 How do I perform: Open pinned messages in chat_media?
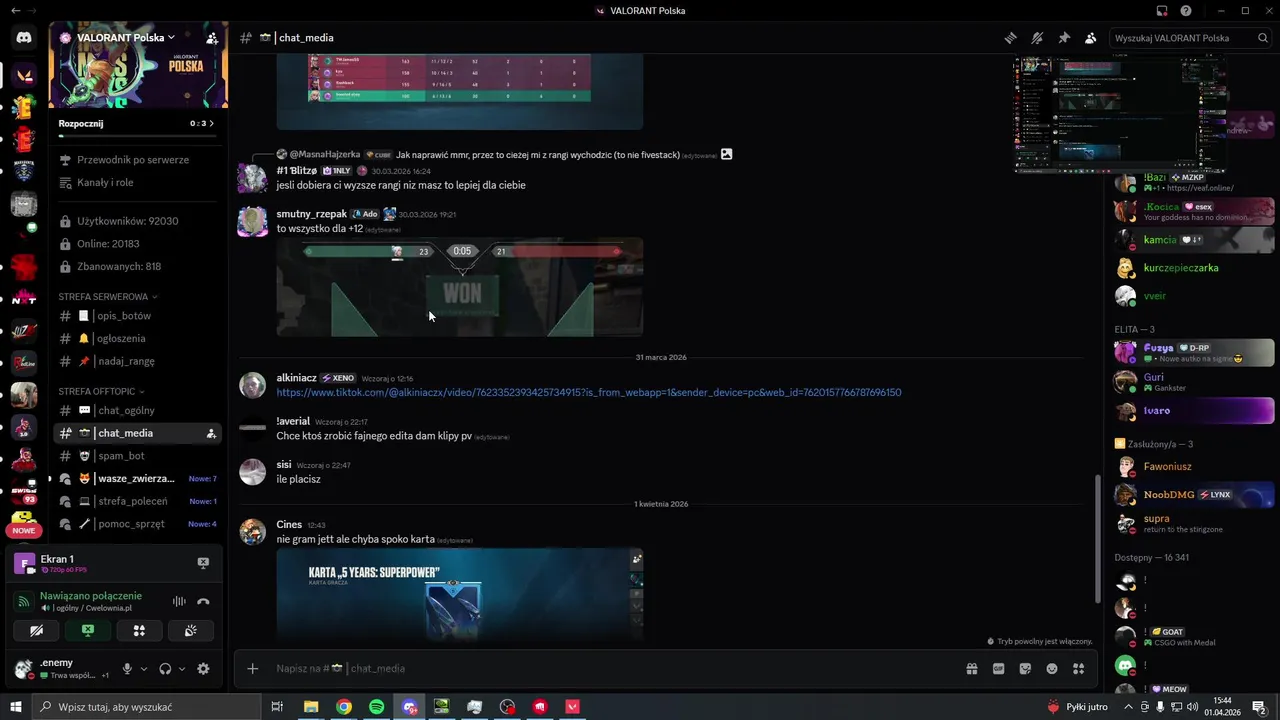[x=1064, y=38]
